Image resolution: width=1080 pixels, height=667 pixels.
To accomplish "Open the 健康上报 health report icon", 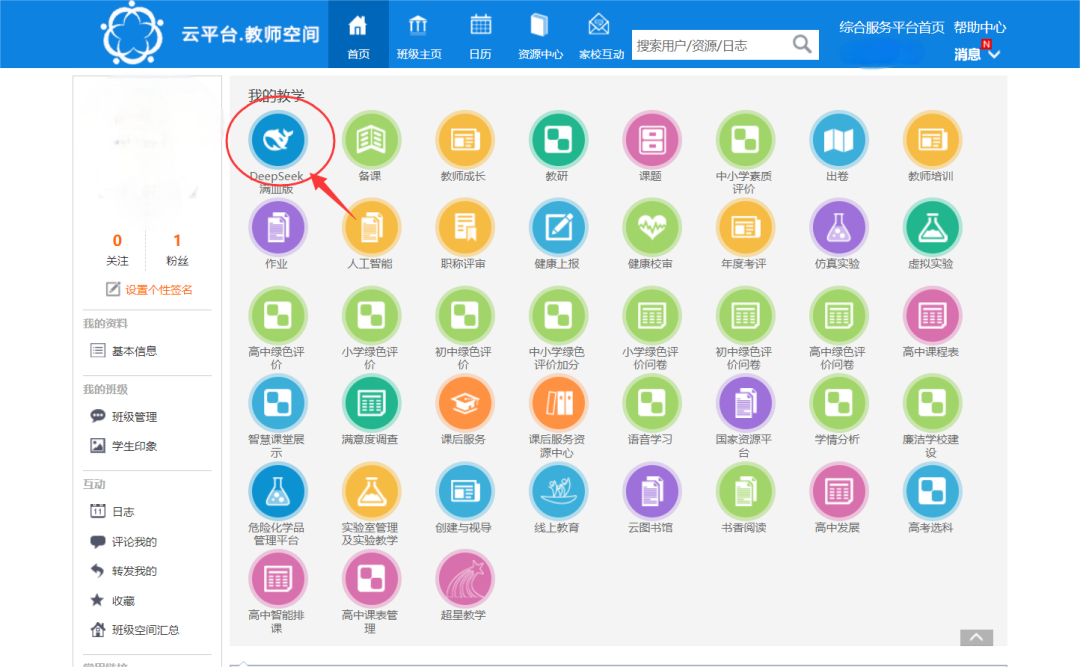I will click(x=557, y=228).
